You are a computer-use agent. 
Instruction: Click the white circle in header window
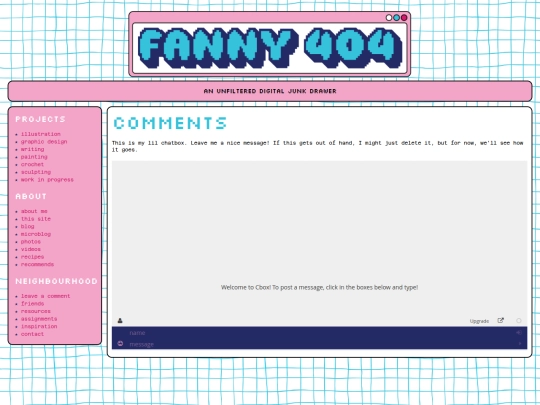[389, 18]
